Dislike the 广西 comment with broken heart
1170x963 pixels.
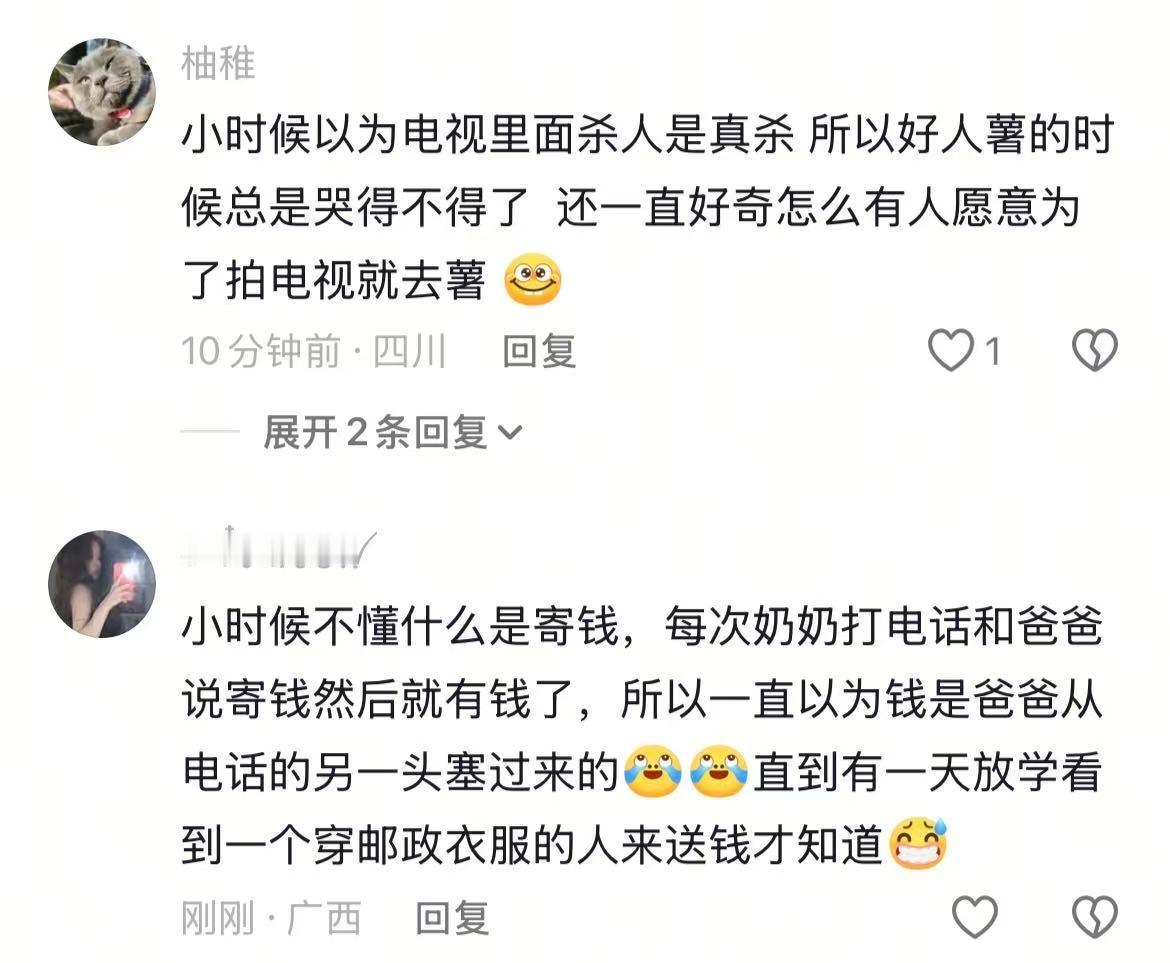1095,917
